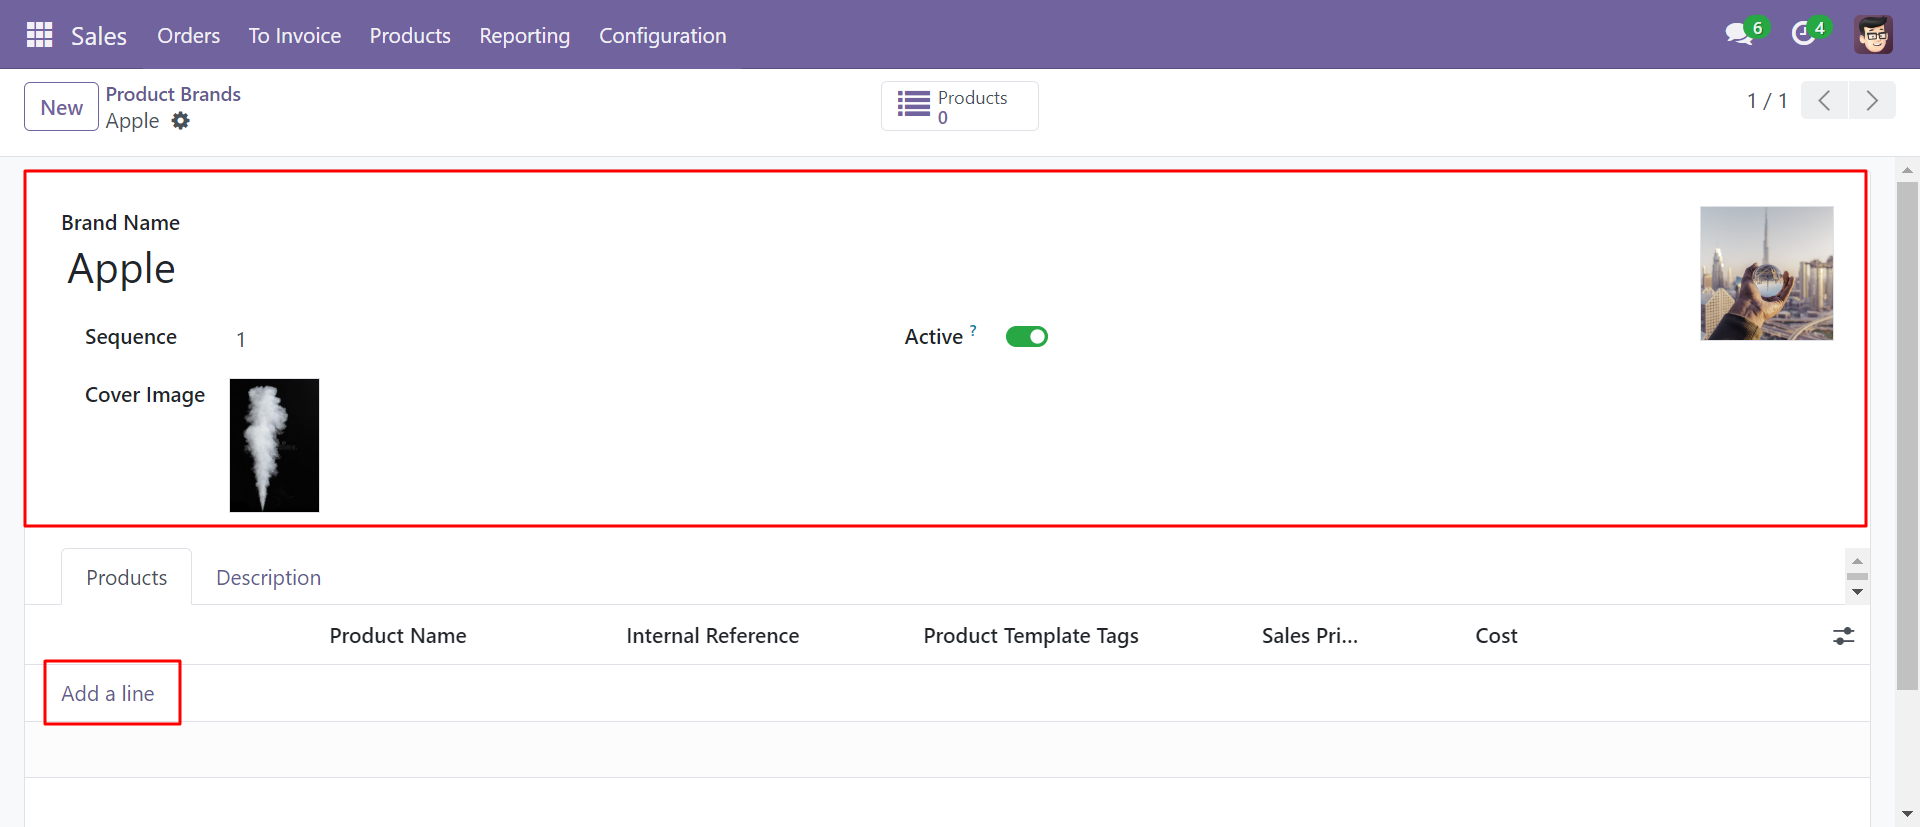Viewport: 1920px width, 827px height.
Task: Click the gear icon next to Apple
Action: point(180,121)
